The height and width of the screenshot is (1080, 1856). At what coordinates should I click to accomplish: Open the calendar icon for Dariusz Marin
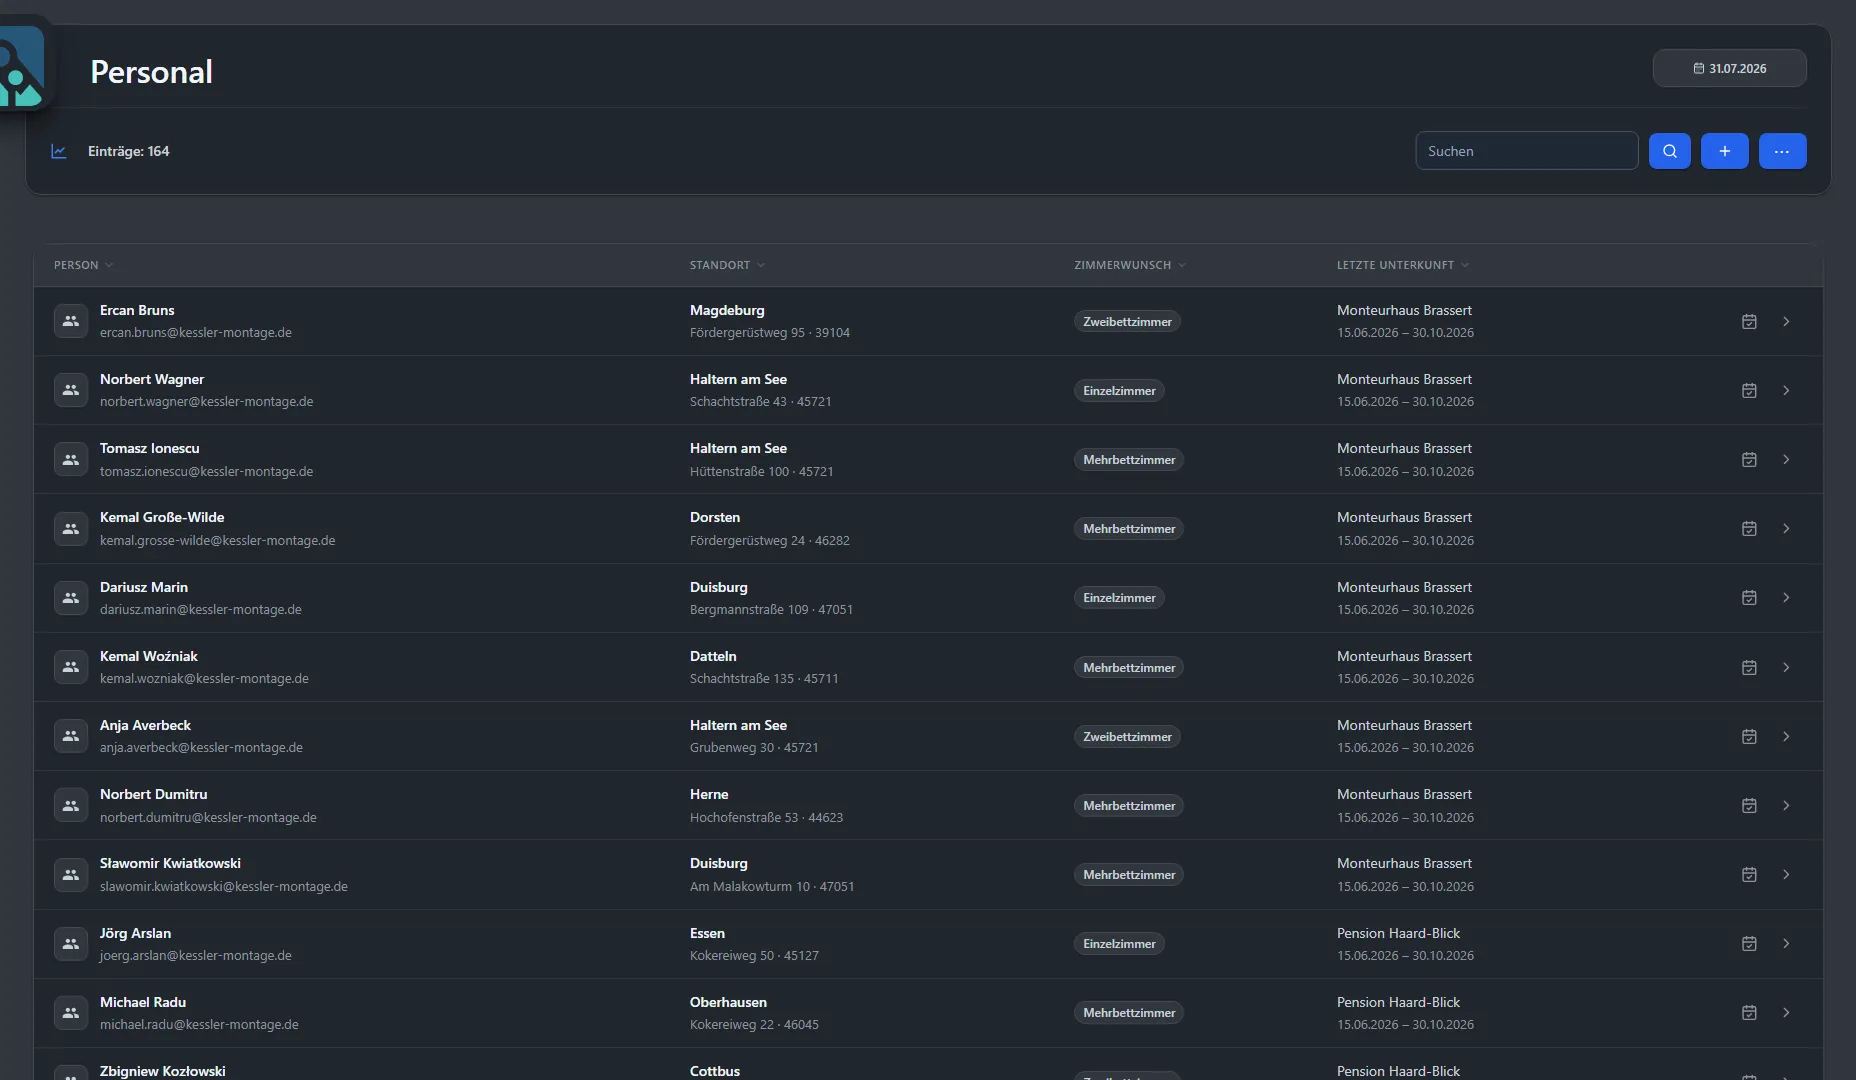[x=1749, y=598]
